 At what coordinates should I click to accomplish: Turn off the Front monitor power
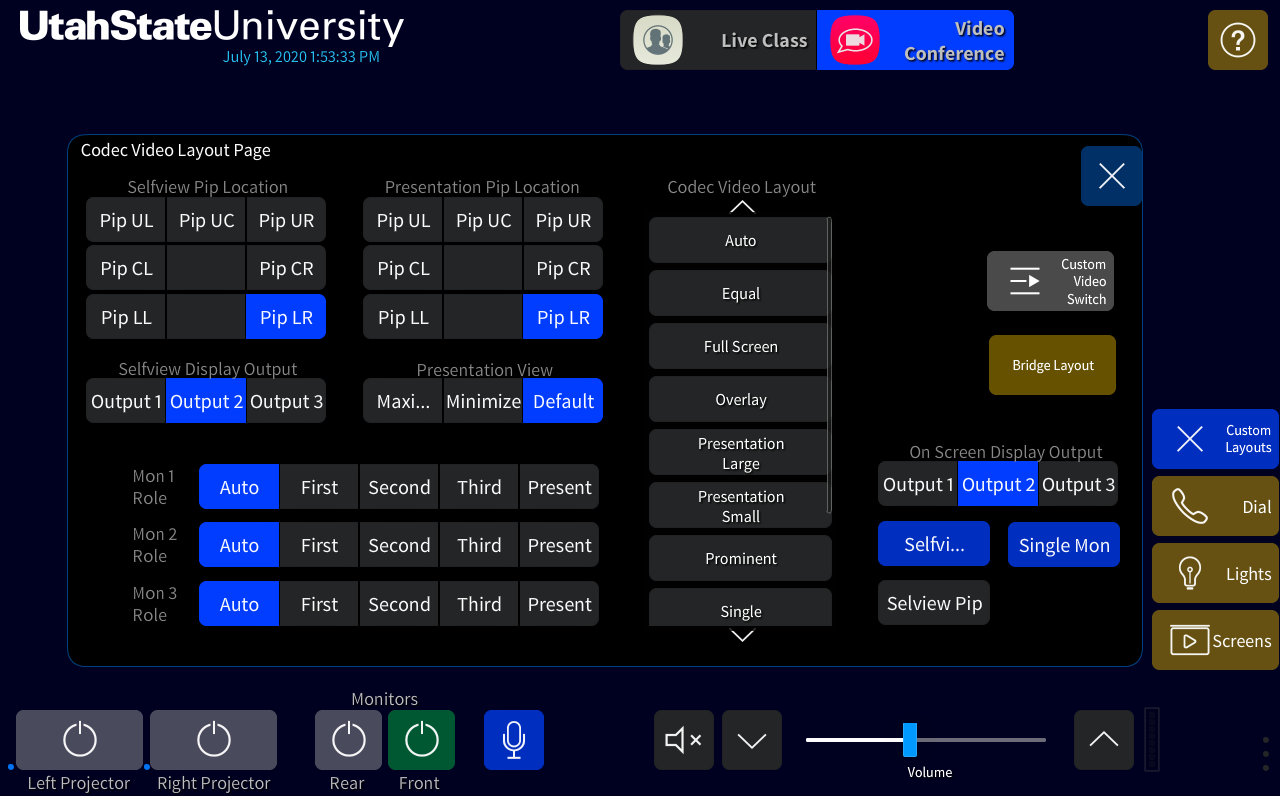coord(421,740)
